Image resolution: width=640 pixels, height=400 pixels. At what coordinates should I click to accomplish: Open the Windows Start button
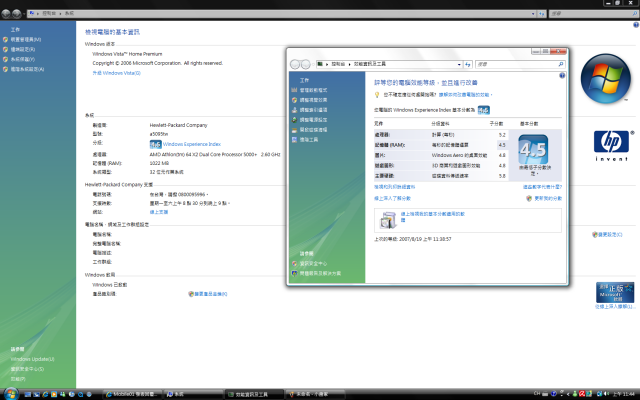(x=11, y=394)
